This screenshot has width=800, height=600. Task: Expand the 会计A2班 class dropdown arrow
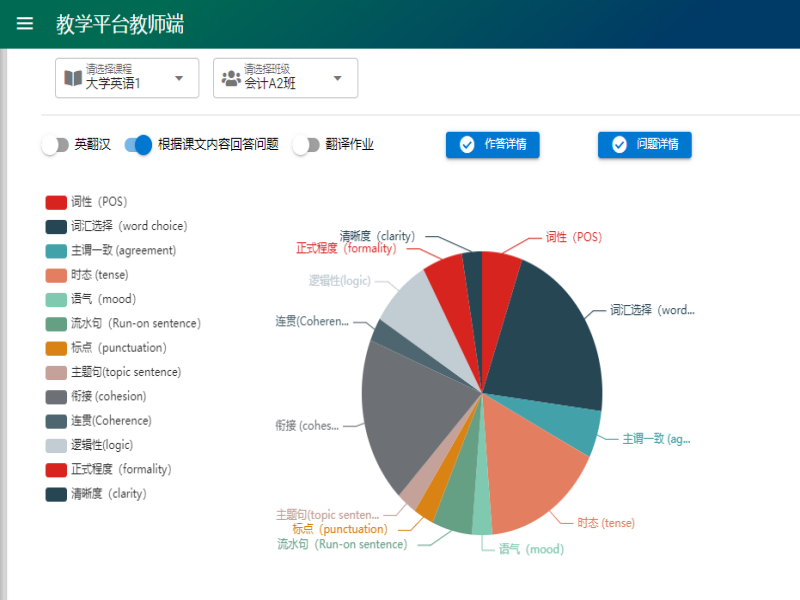(337, 78)
